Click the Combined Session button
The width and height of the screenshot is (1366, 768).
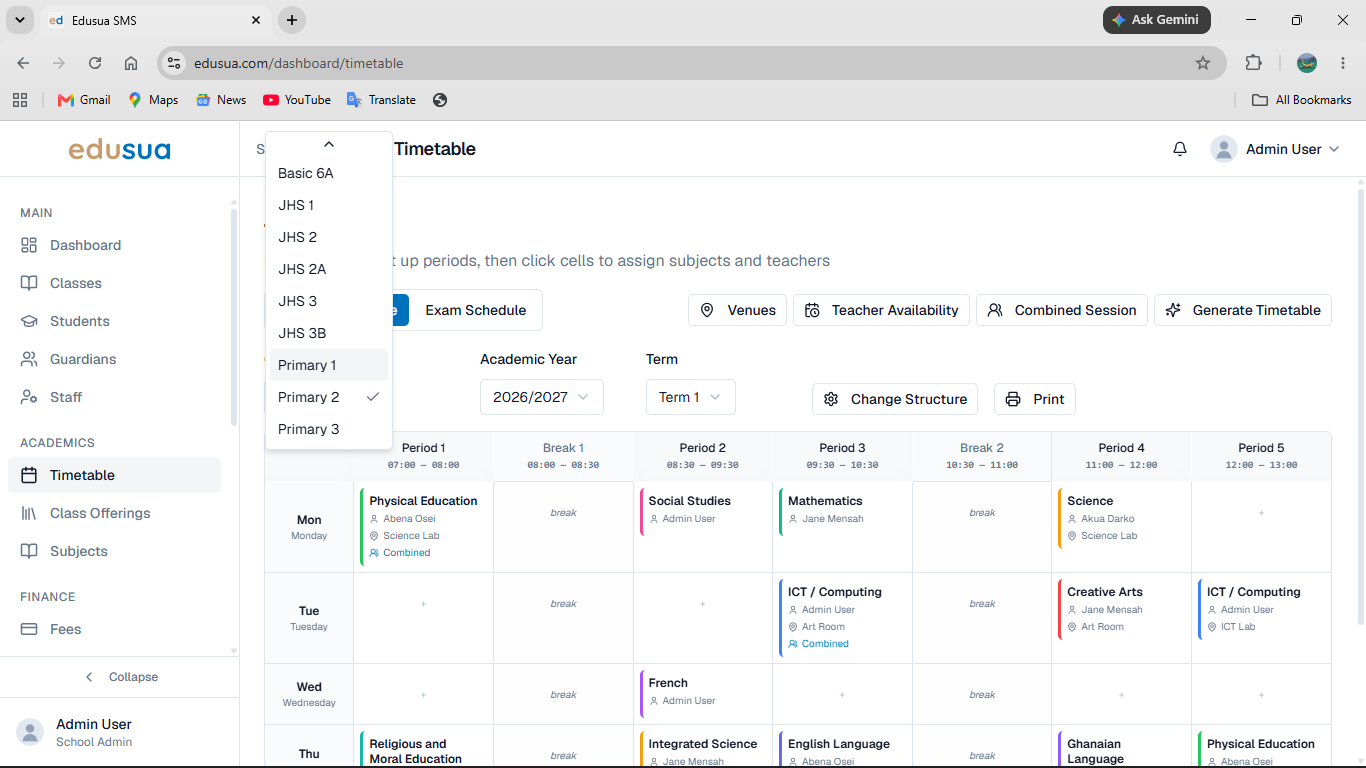(x=1062, y=310)
